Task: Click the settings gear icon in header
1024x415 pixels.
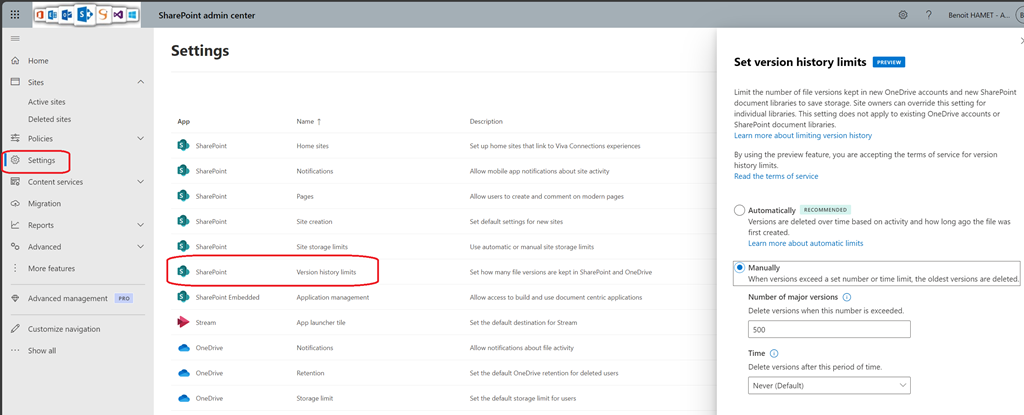Action: point(902,15)
